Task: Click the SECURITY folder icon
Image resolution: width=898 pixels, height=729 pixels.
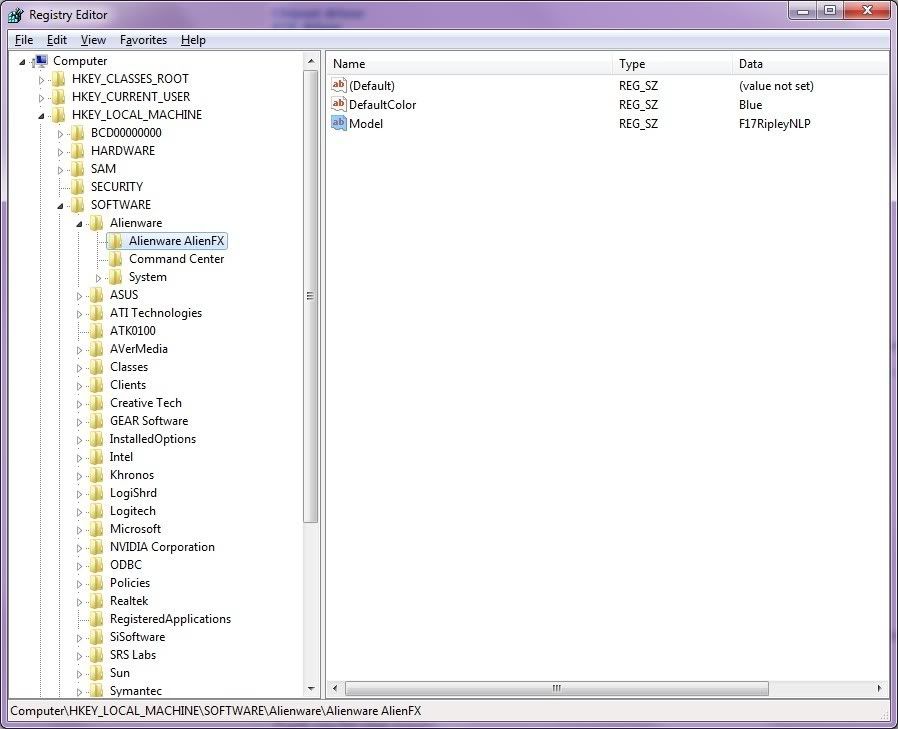Action: click(77, 187)
